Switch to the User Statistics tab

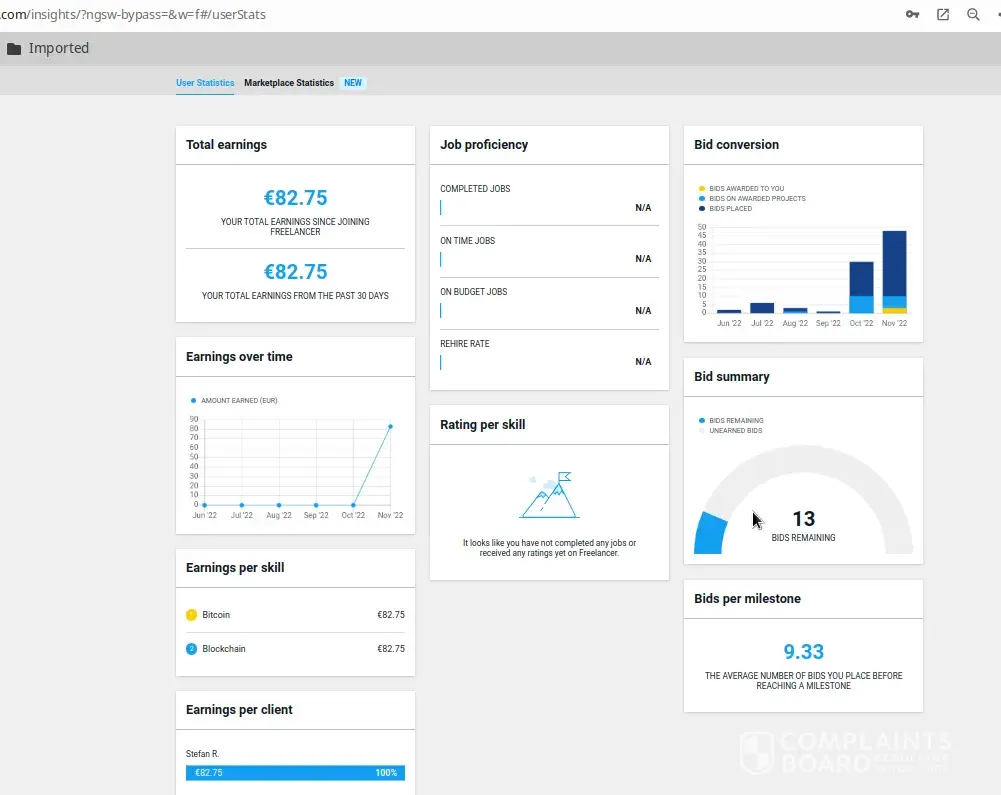[x=205, y=83]
